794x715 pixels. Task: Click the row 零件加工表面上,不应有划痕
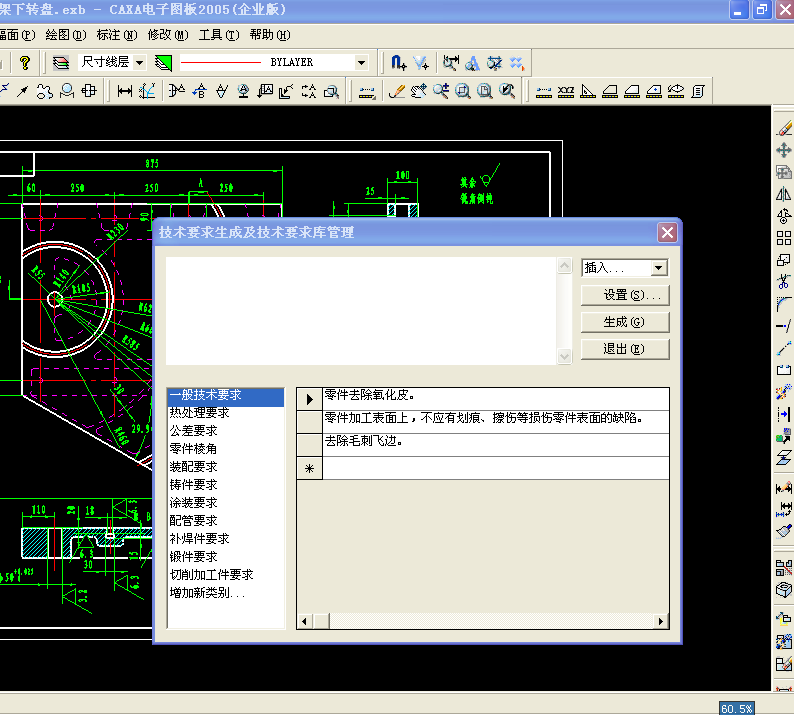click(496, 422)
